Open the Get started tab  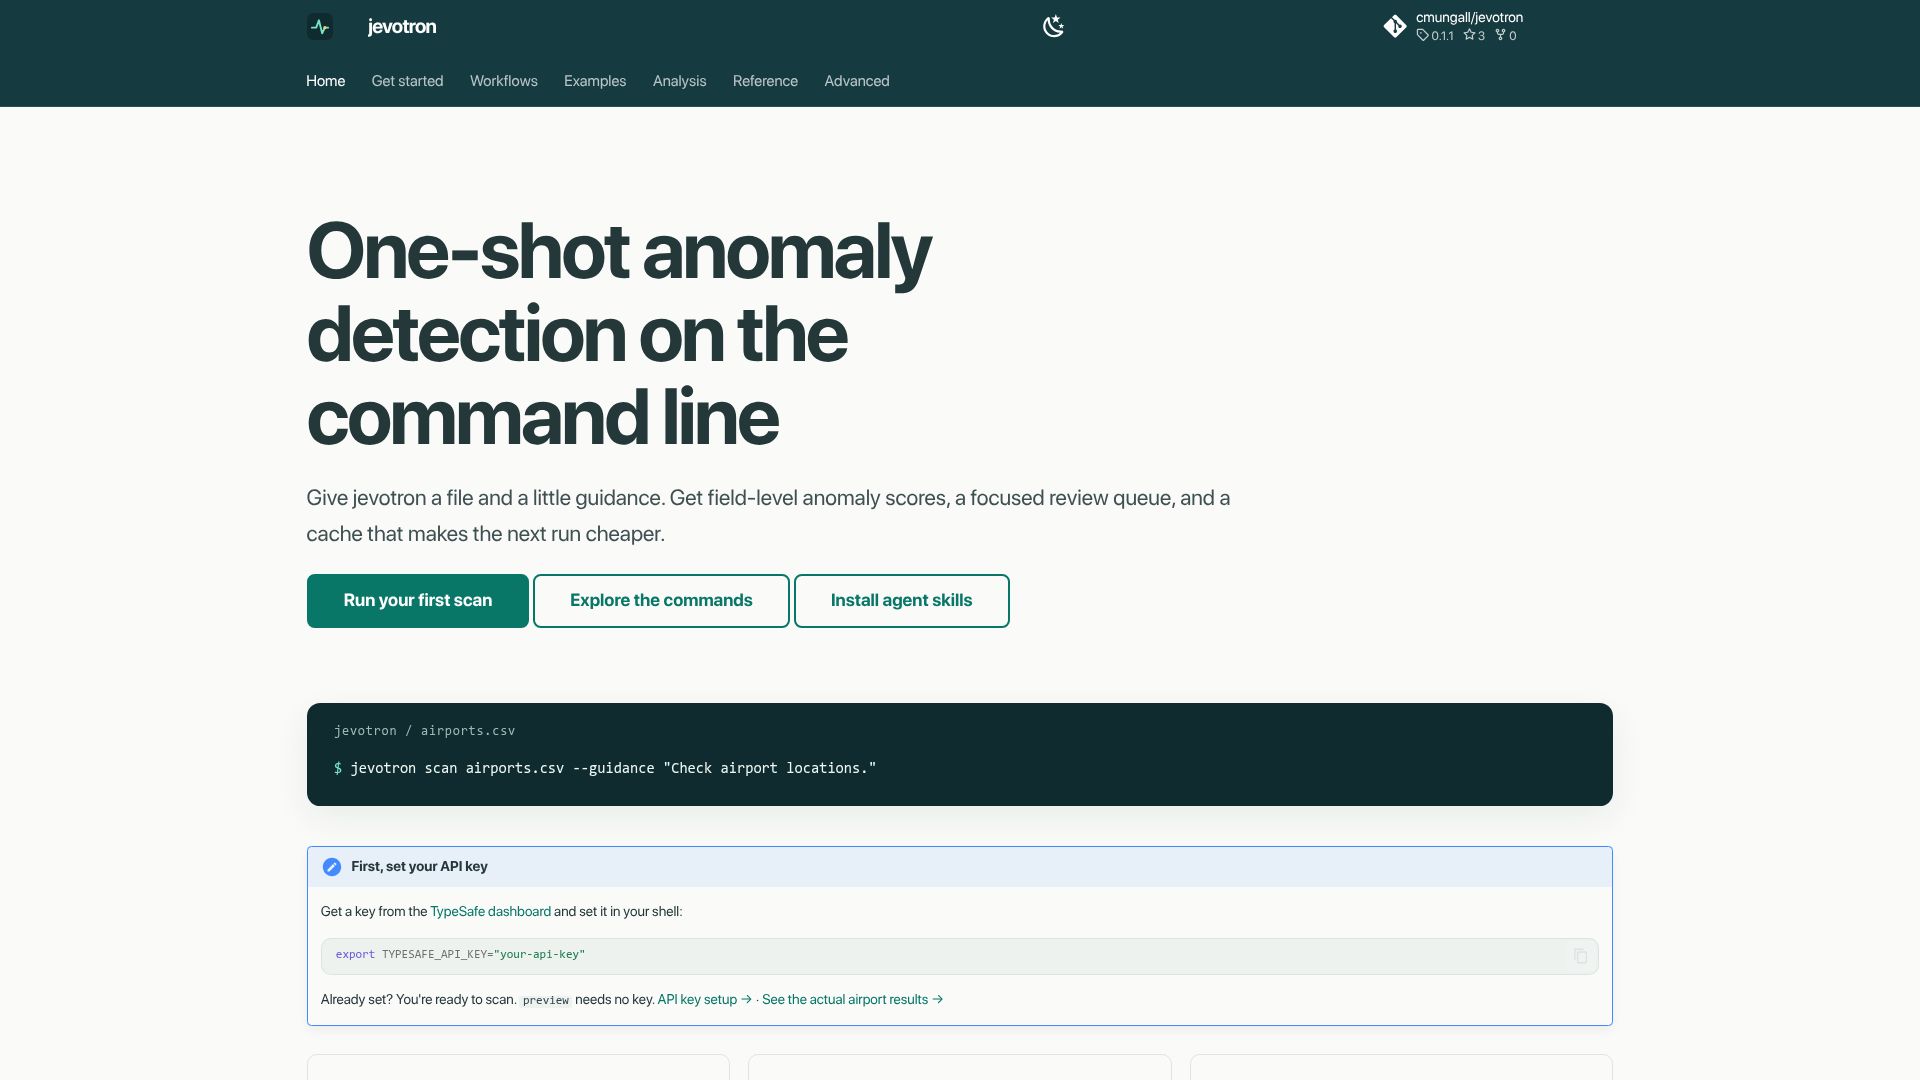coord(407,81)
